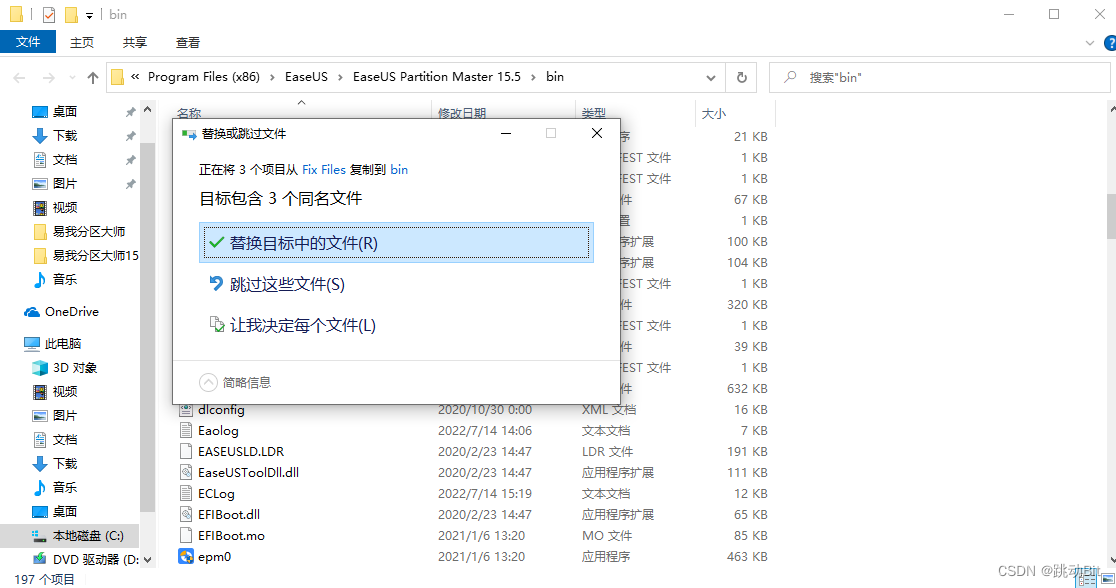Expand the address bar history dropdown

coord(710,78)
